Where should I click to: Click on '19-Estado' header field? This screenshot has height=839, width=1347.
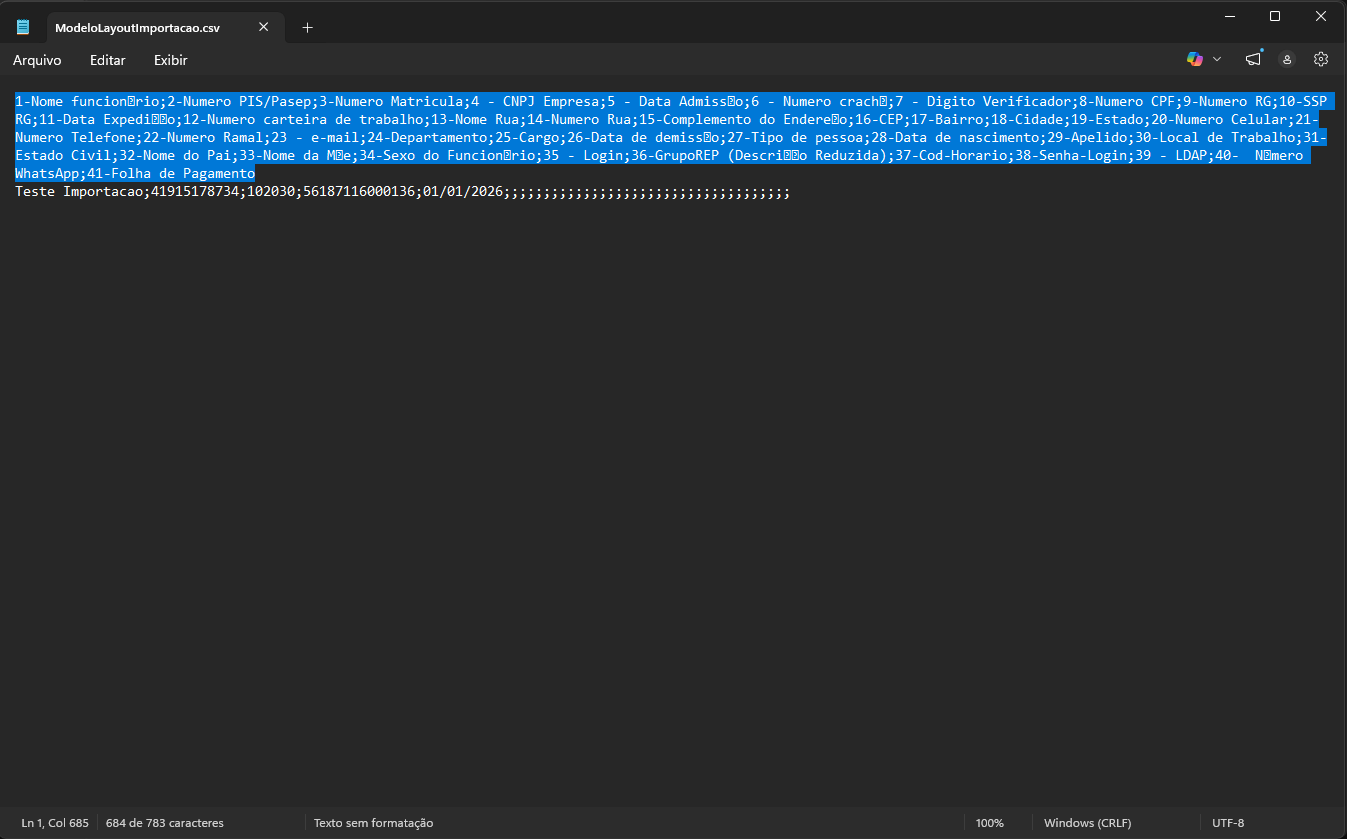(x=1107, y=119)
